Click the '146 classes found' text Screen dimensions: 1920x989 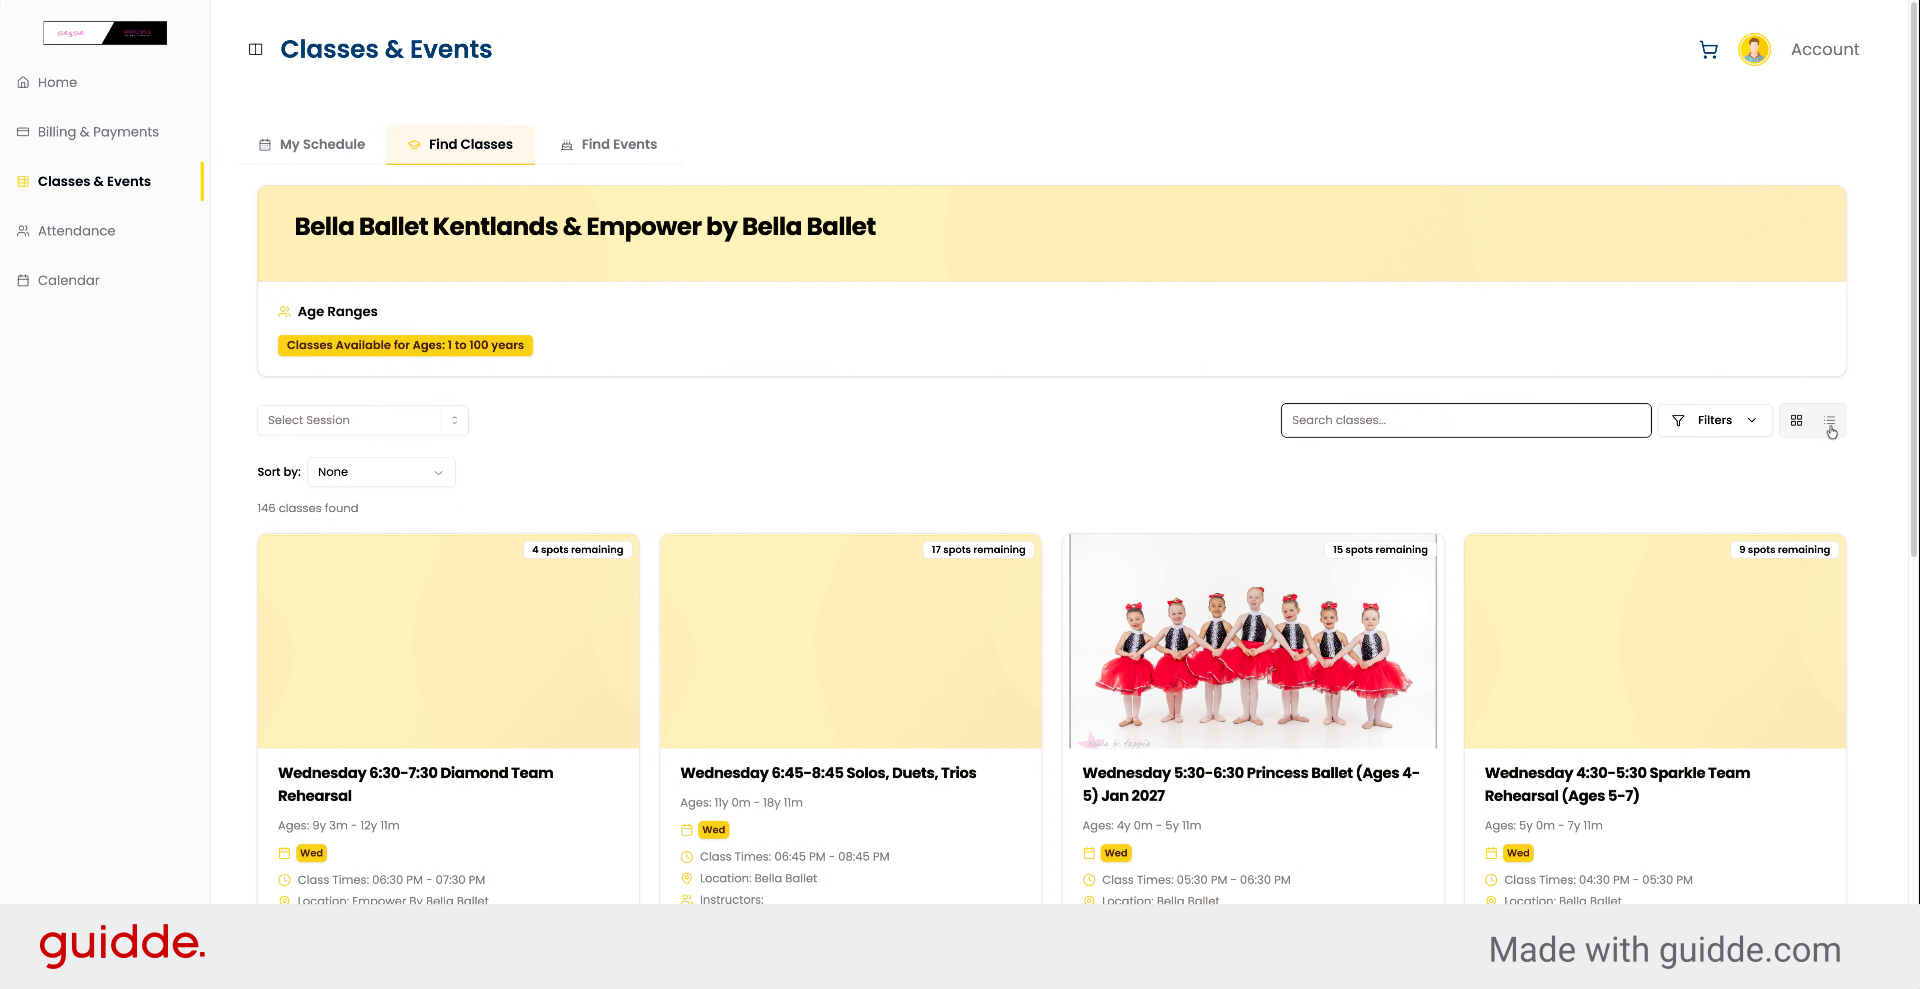308,509
